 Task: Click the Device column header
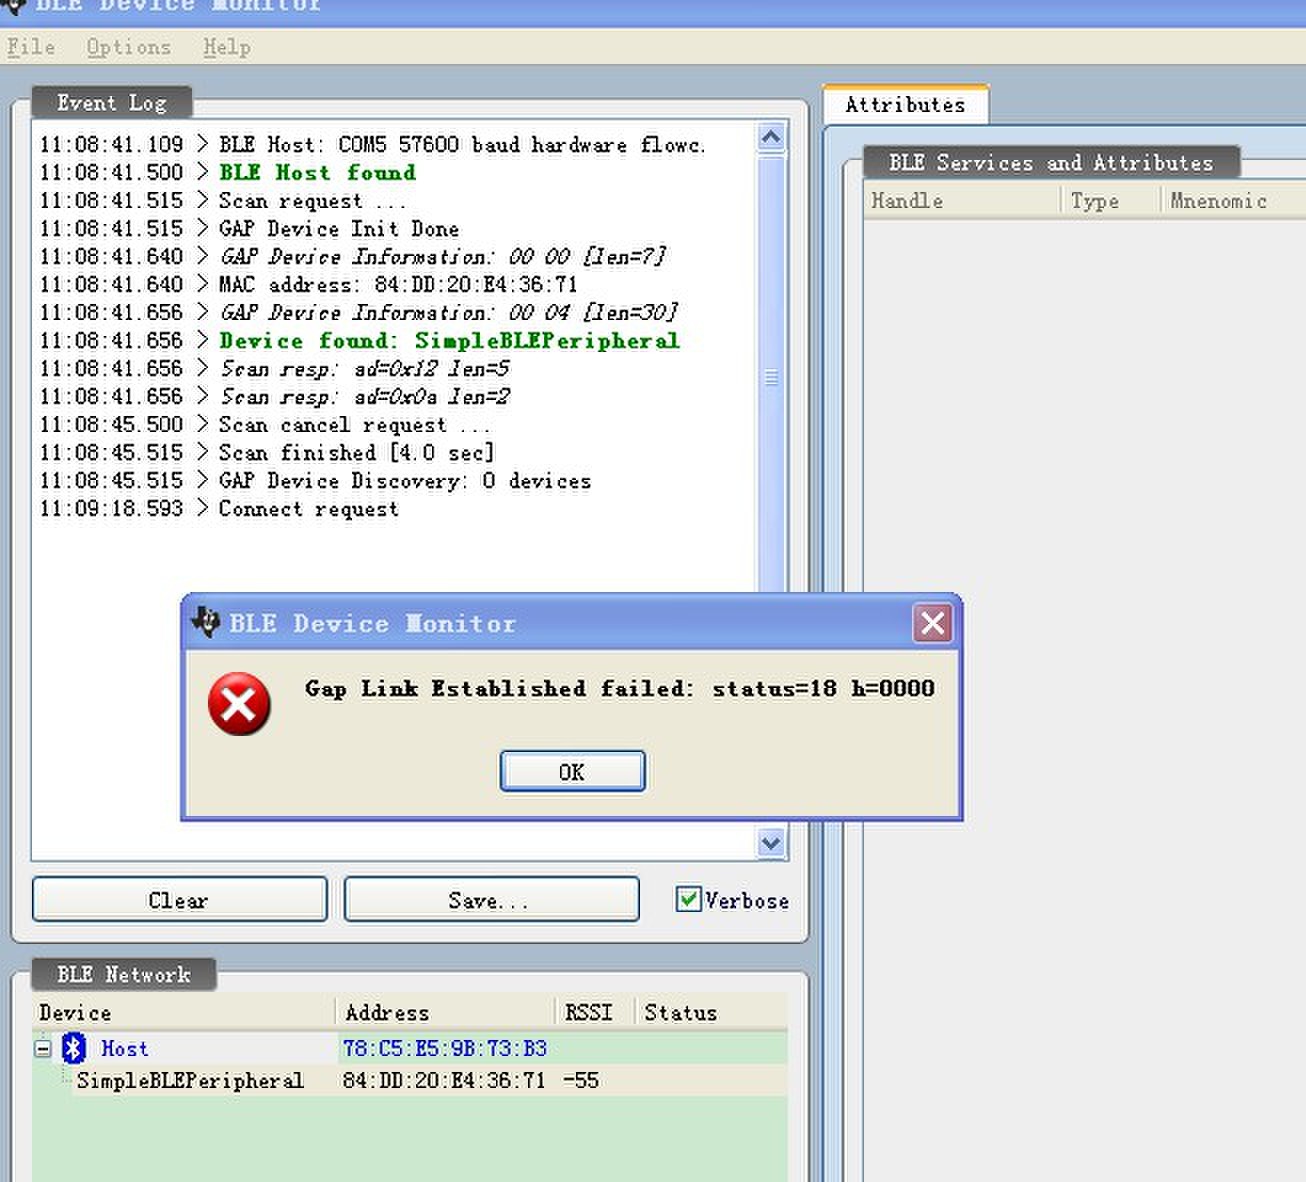click(184, 1013)
